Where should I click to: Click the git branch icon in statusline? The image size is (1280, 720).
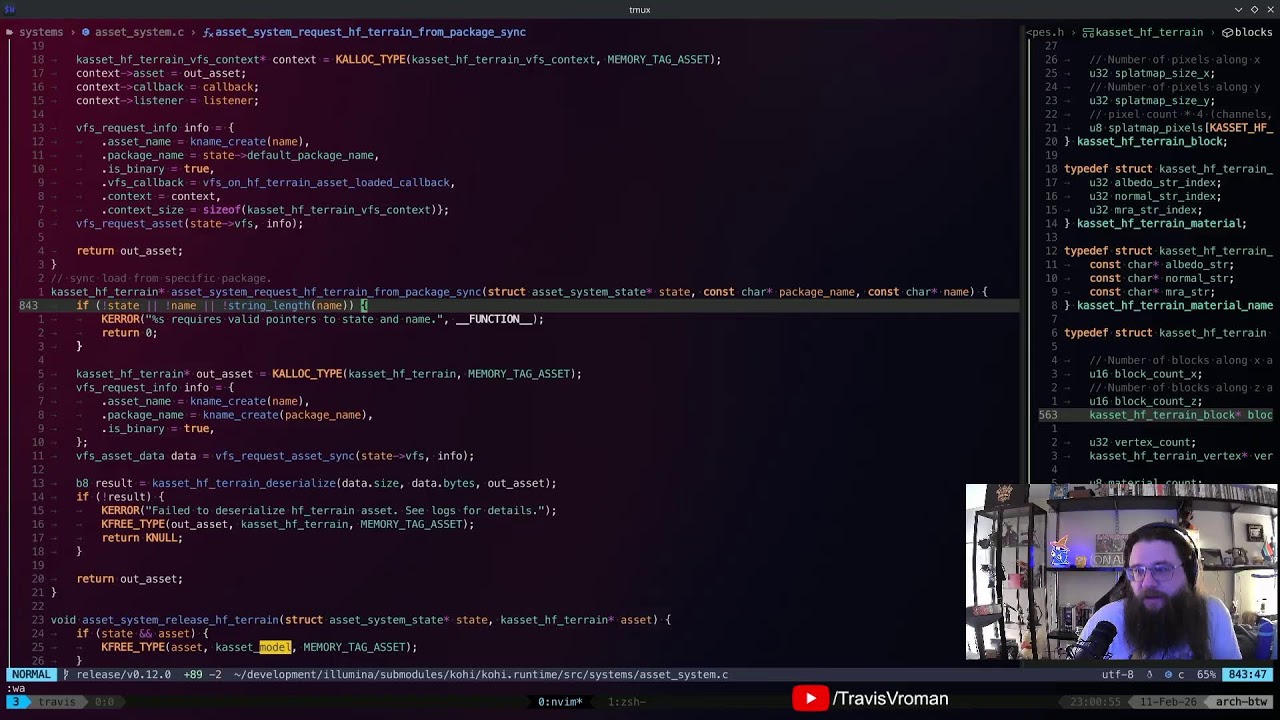pos(67,675)
